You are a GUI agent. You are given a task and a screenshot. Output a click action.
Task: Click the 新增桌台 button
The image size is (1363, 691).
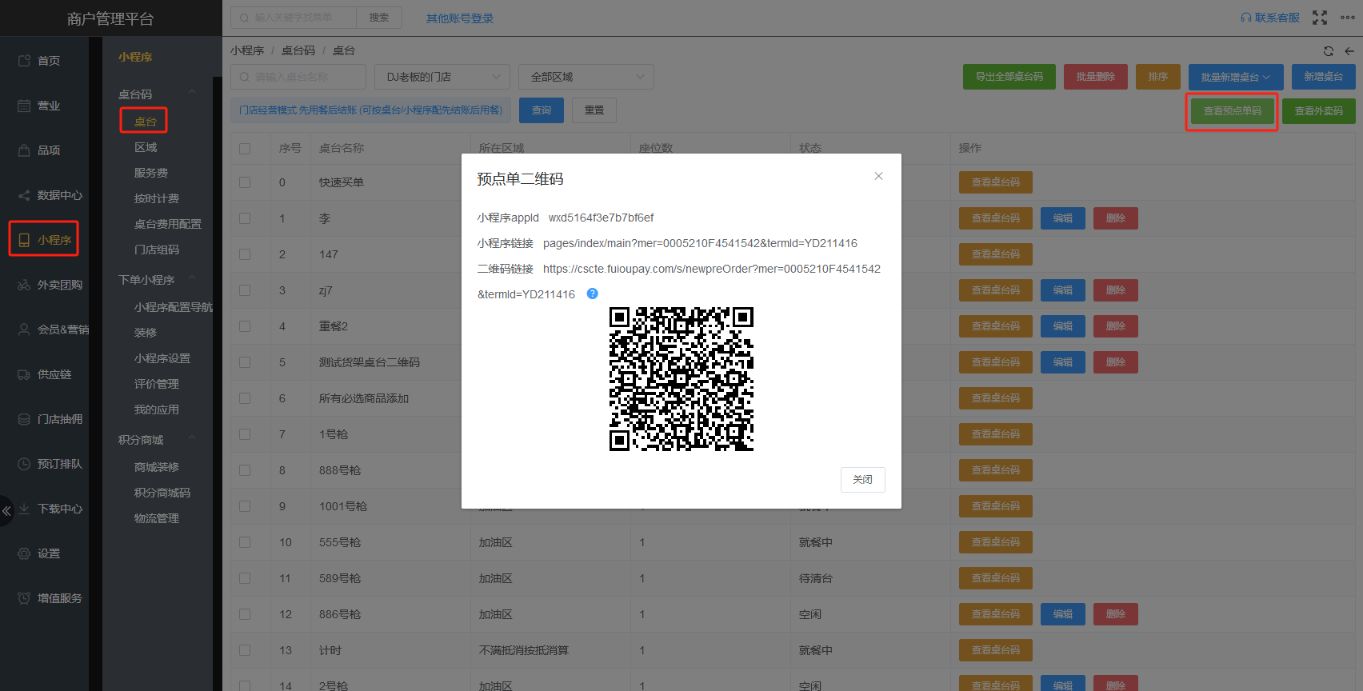[x=1323, y=77]
